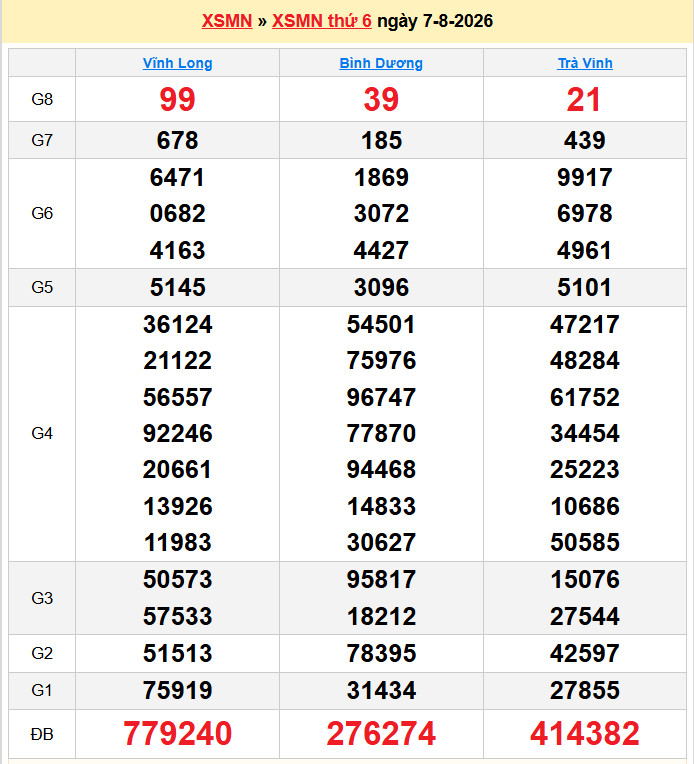Select G6 number 6978
This screenshot has height=764, width=694.
pyautogui.click(x=585, y=213)
